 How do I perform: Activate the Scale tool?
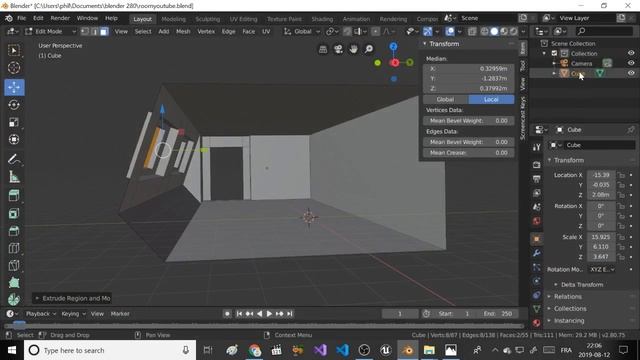pos(14,122)
